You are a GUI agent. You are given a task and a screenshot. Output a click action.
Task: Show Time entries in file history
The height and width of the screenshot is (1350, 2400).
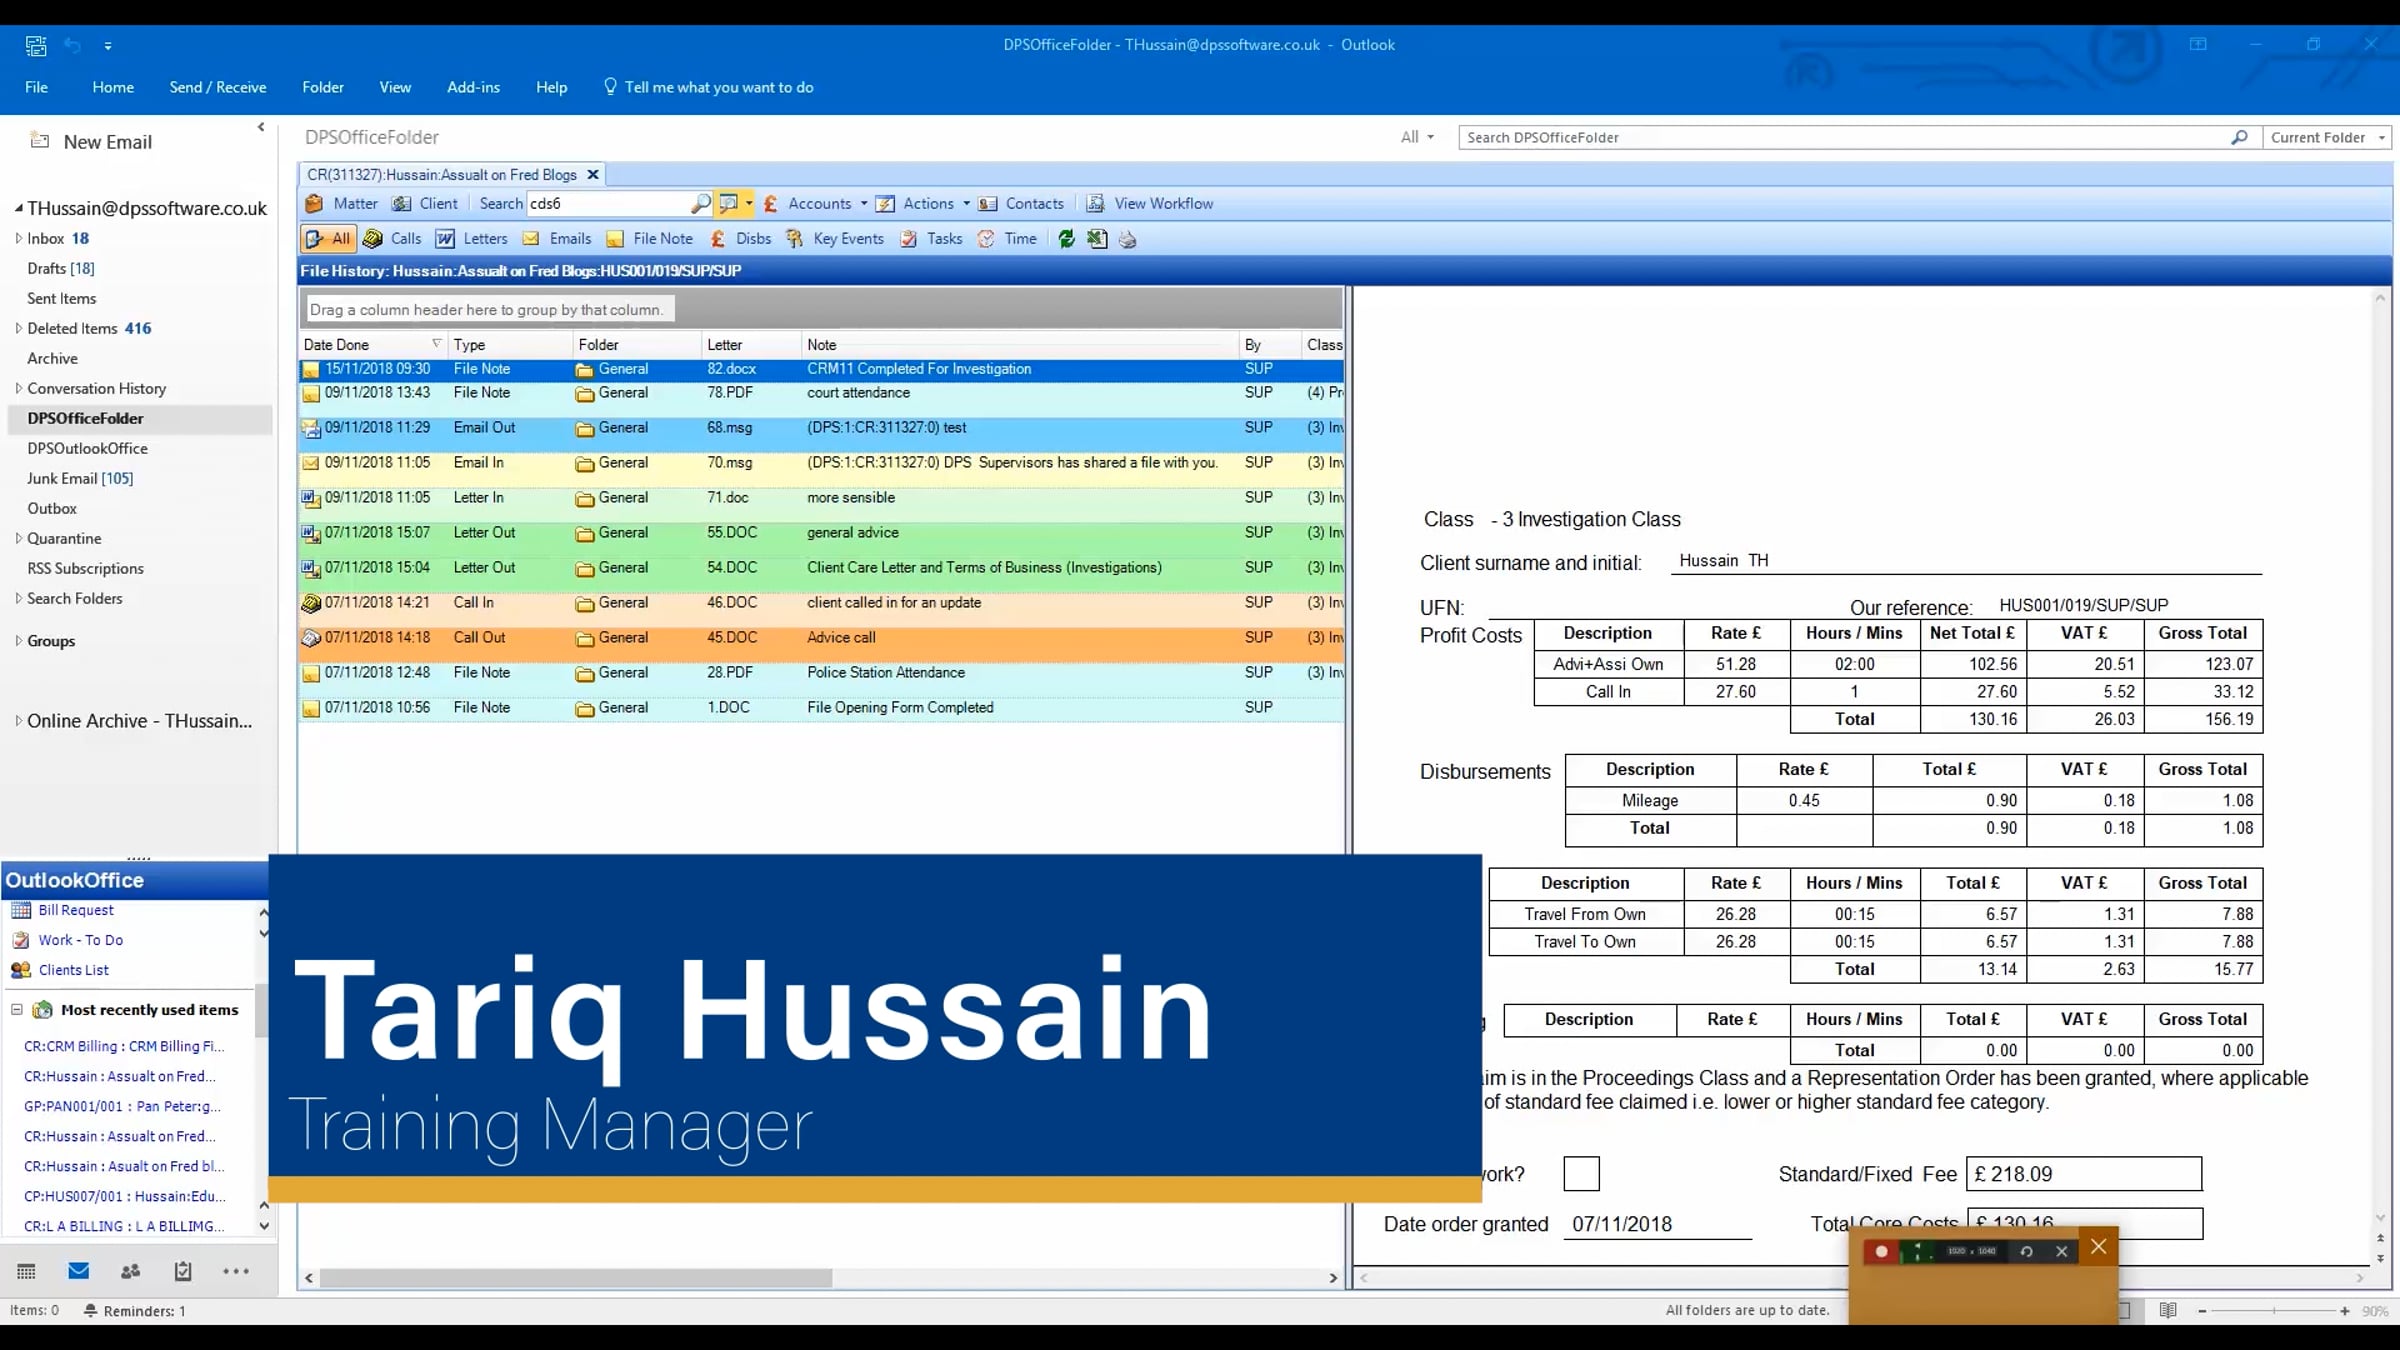[1007, 238]
